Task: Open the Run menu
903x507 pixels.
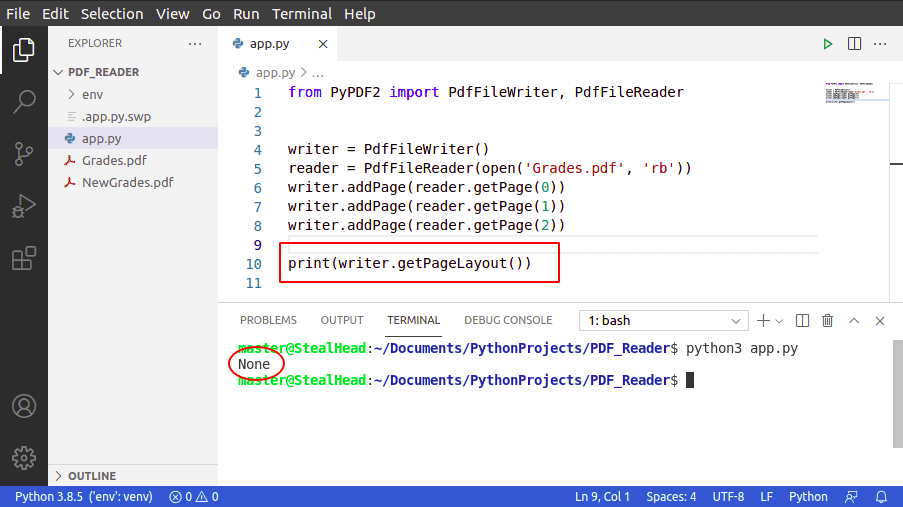Action: tap(246, 13)
